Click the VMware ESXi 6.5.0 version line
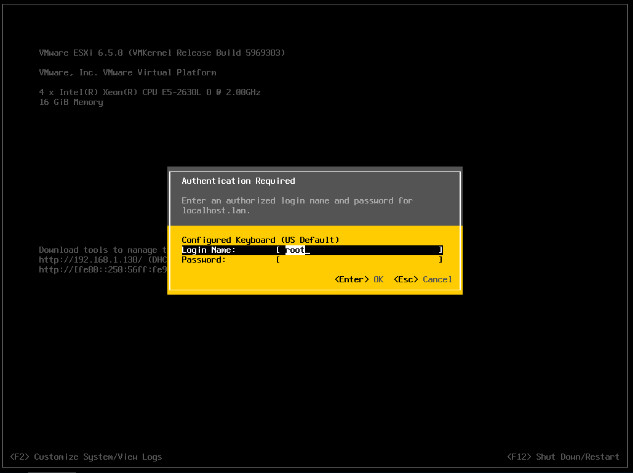633x473 pixels. coord(162,53)
